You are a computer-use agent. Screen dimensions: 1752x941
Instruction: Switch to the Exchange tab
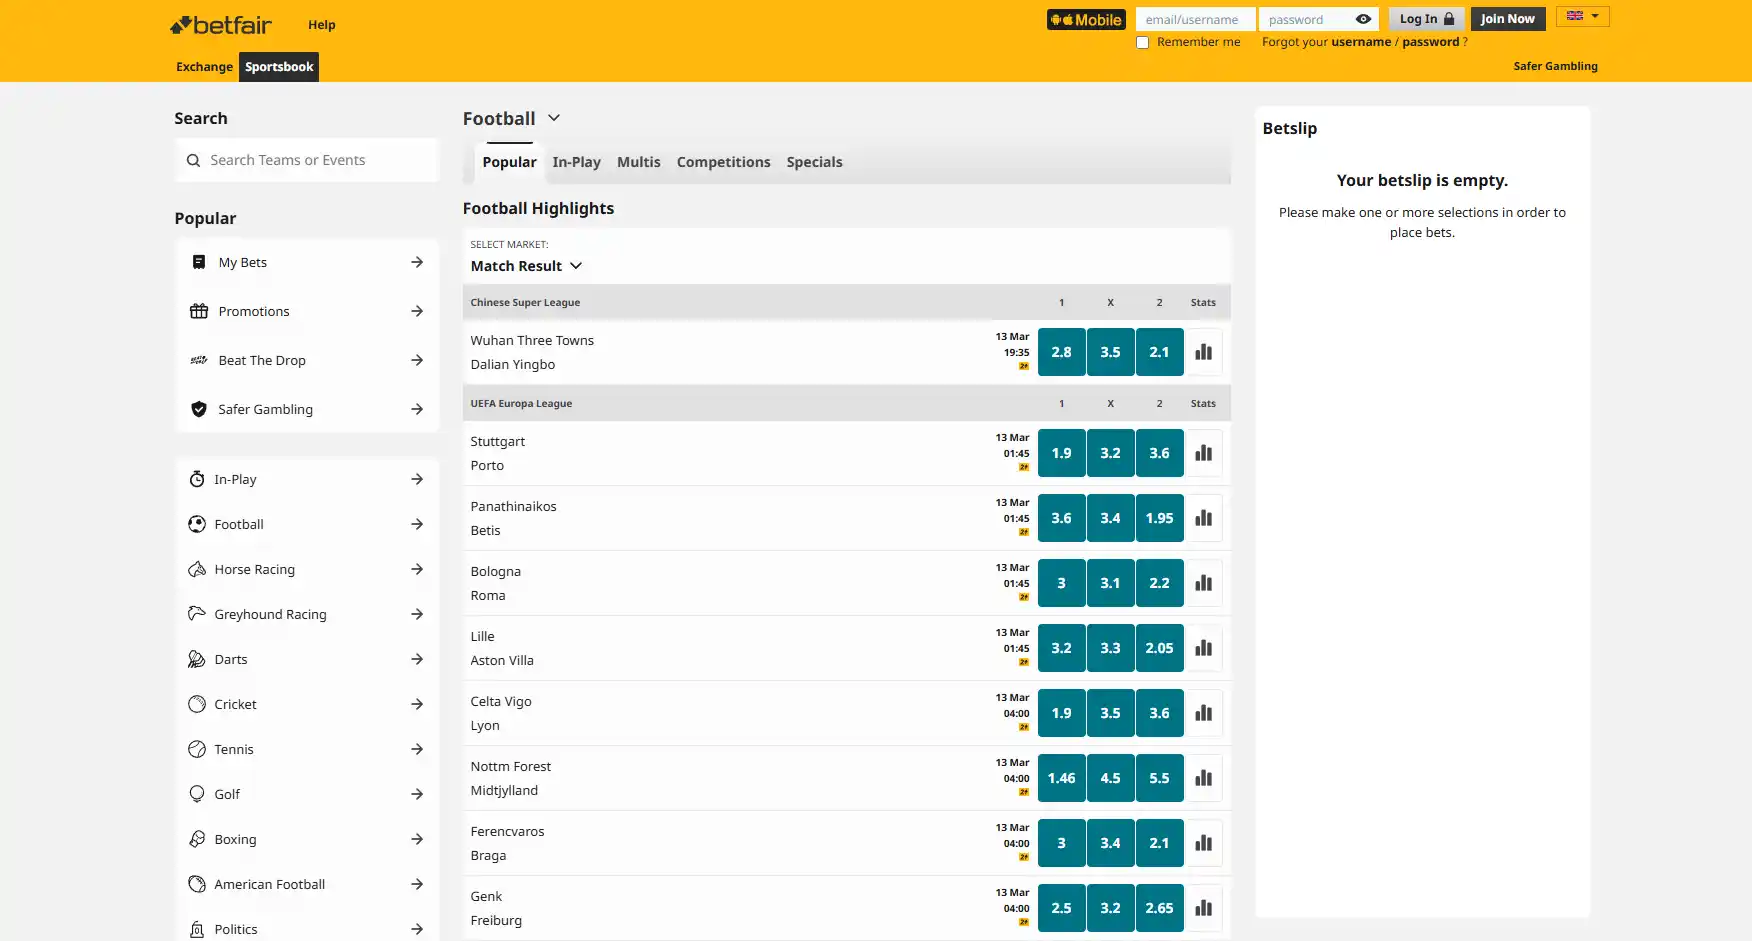point(204,67)
